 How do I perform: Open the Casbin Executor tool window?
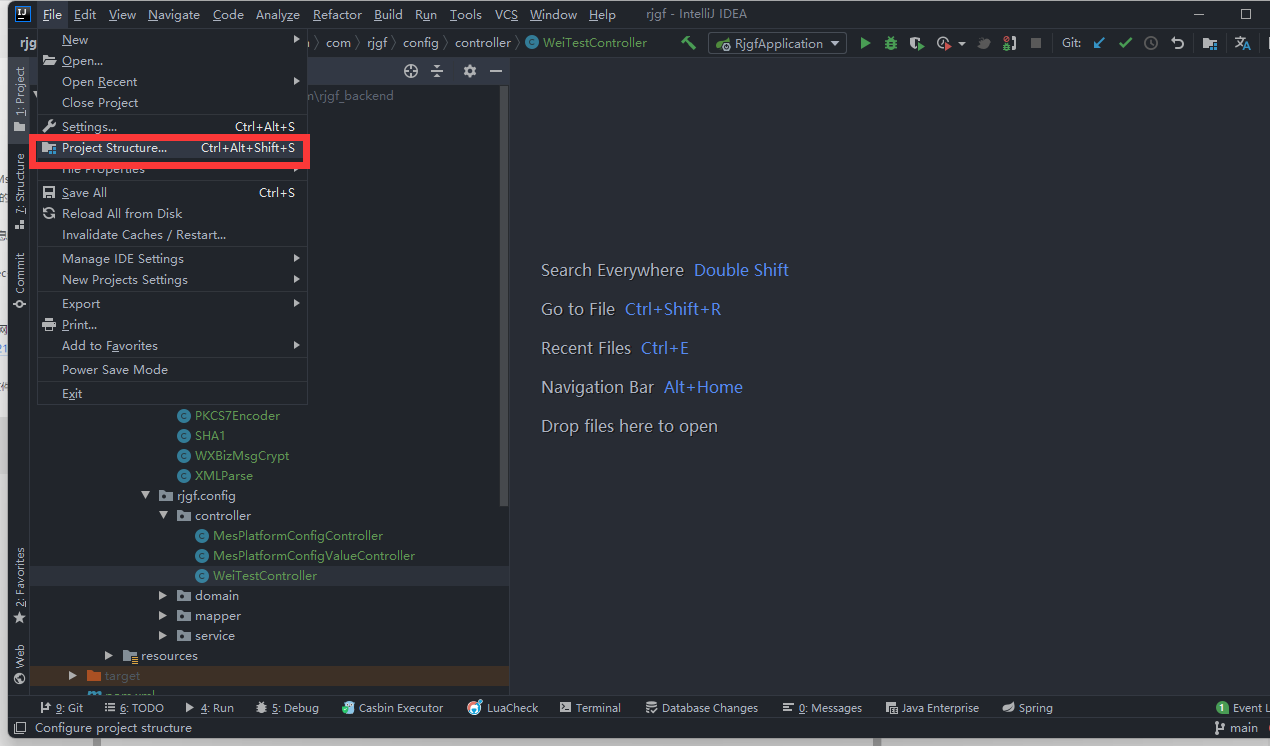tap(392, 708)
